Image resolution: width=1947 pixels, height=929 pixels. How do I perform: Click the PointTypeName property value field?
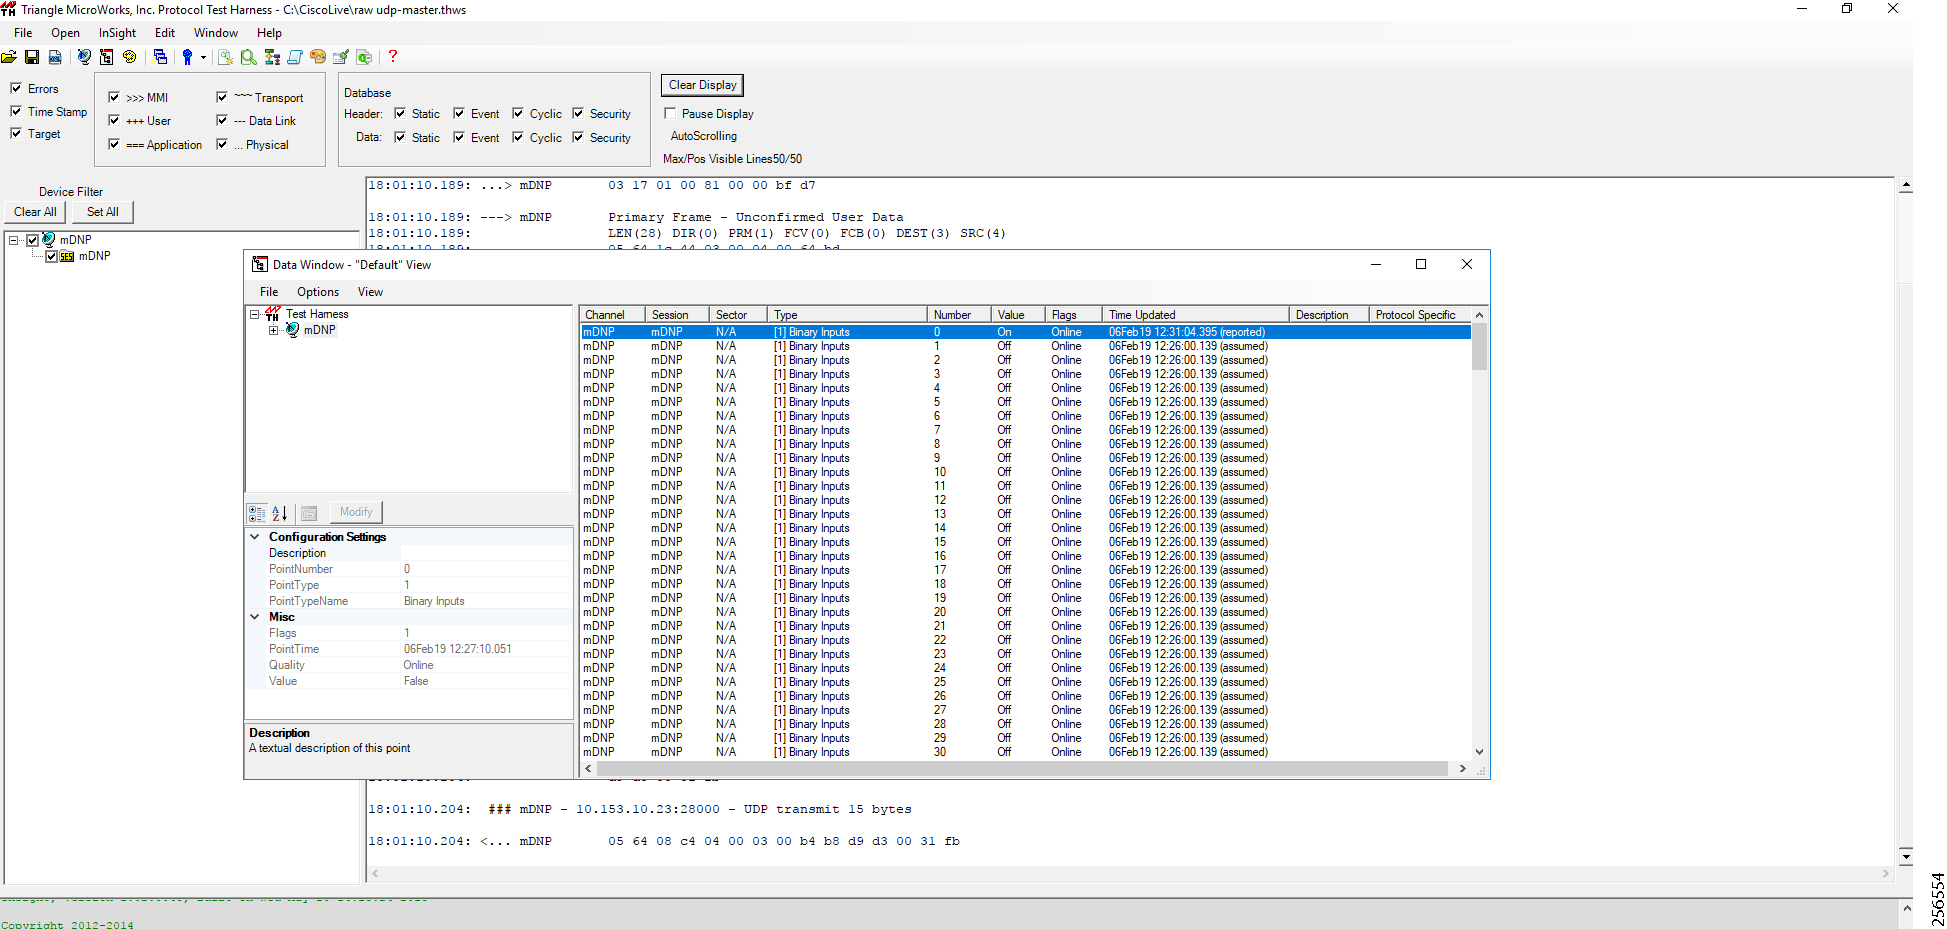click(x=485, y=601)
